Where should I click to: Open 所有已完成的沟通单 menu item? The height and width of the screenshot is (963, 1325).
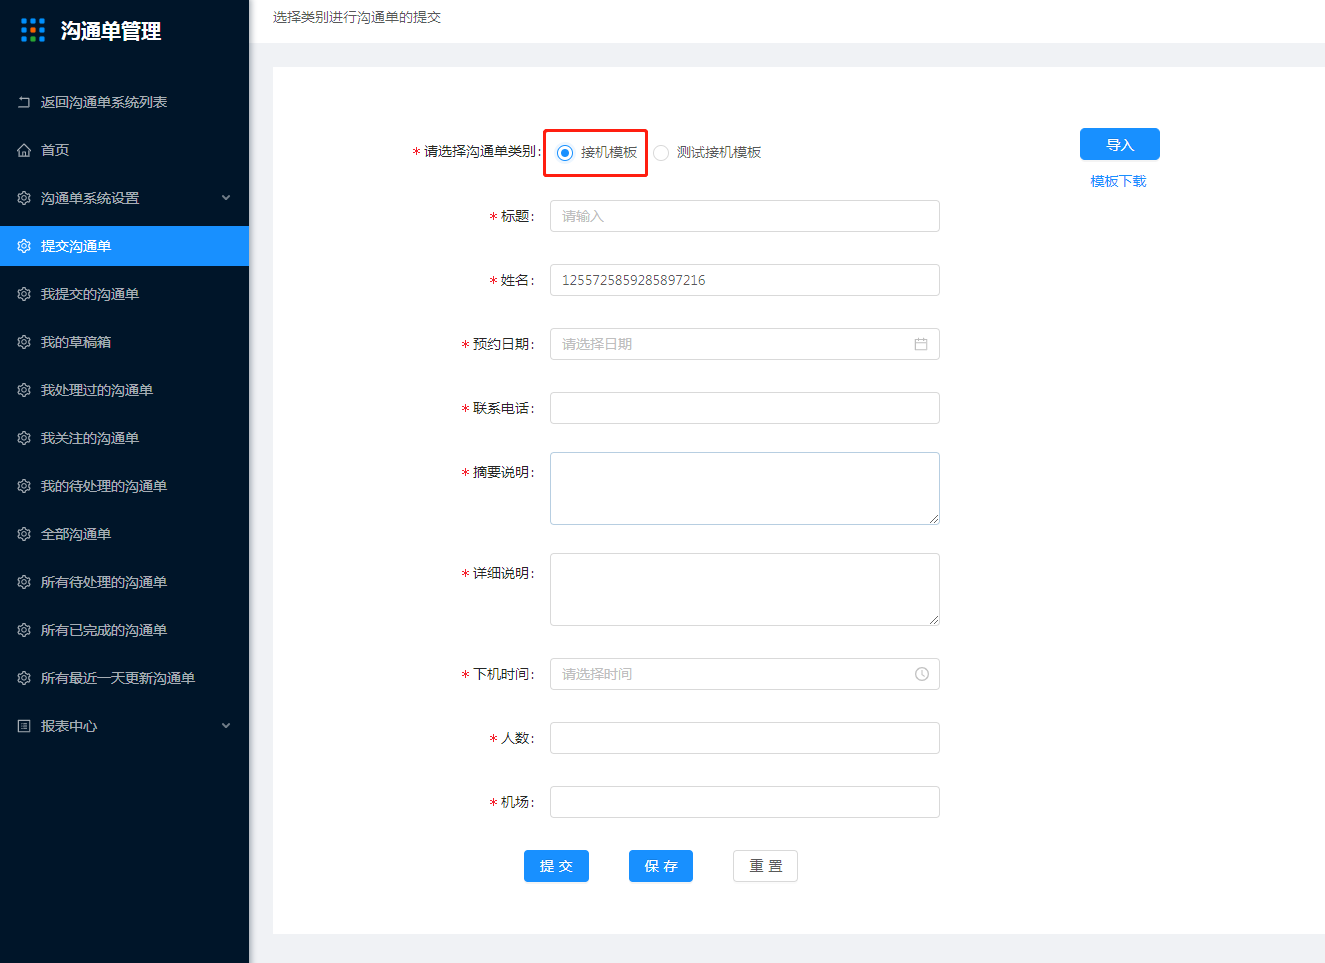[124, 630]
